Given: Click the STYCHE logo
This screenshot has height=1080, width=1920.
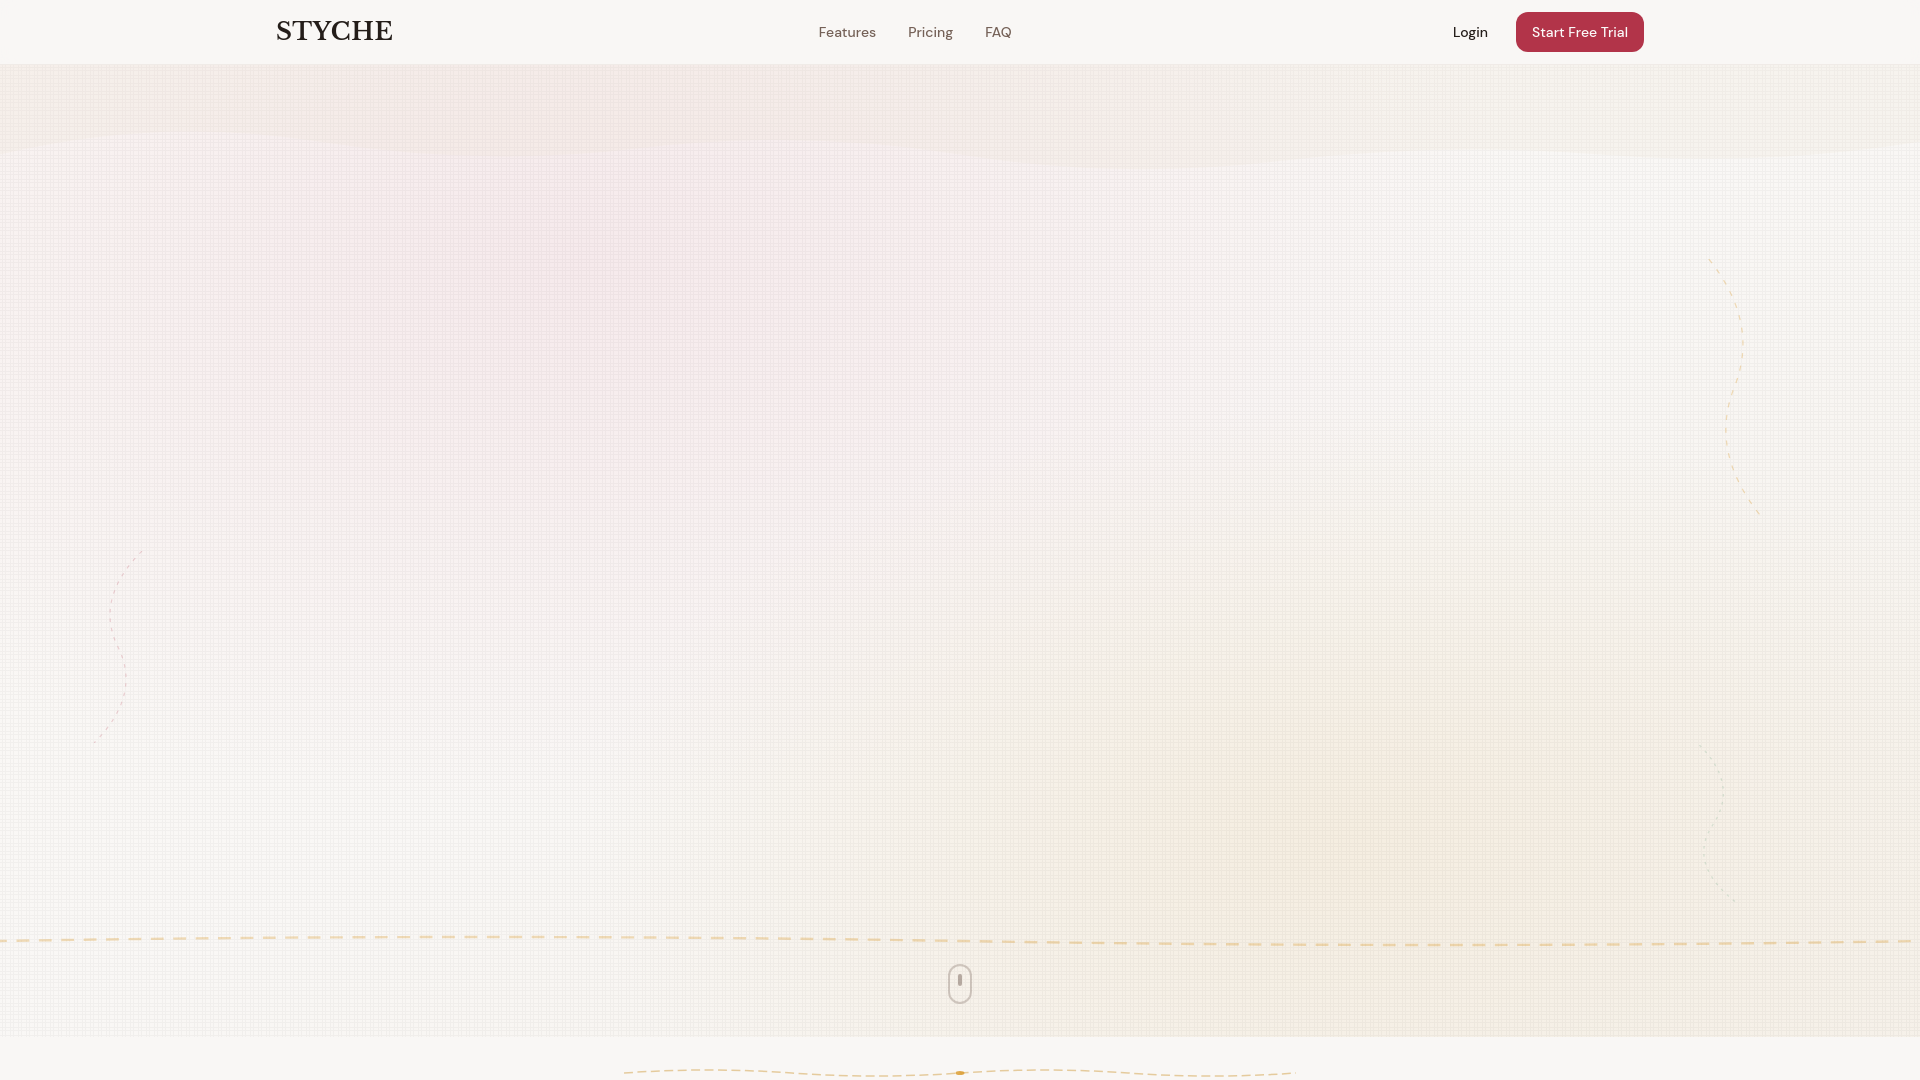Looking at the screenshot, I should coord(334,32).
